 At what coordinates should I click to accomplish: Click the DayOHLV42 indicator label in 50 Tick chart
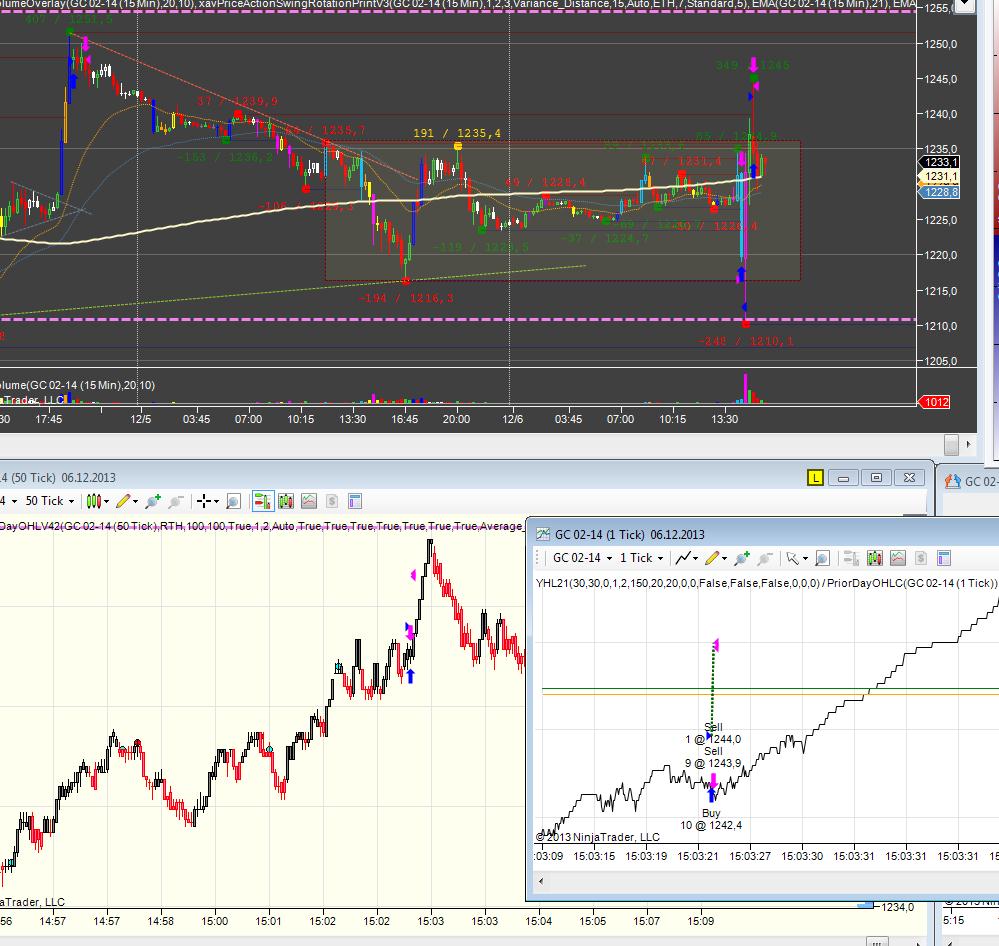261,526
